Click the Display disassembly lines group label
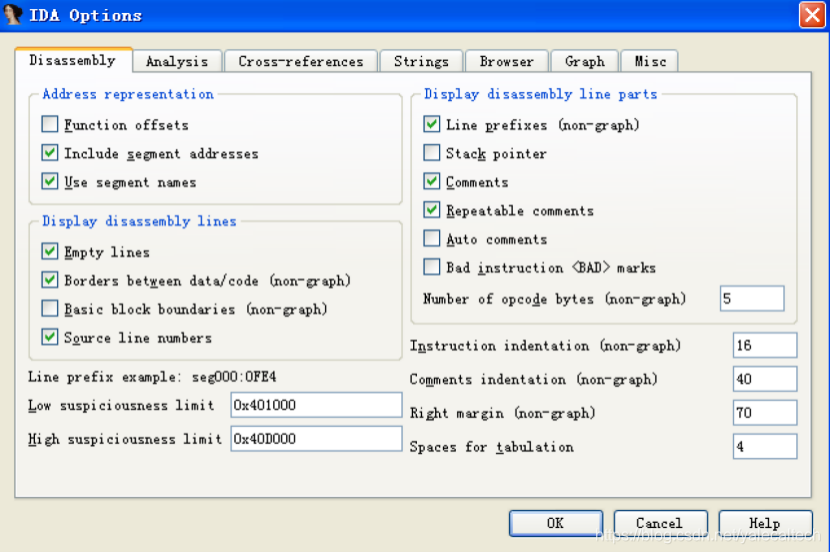 (x=139, y=221)
